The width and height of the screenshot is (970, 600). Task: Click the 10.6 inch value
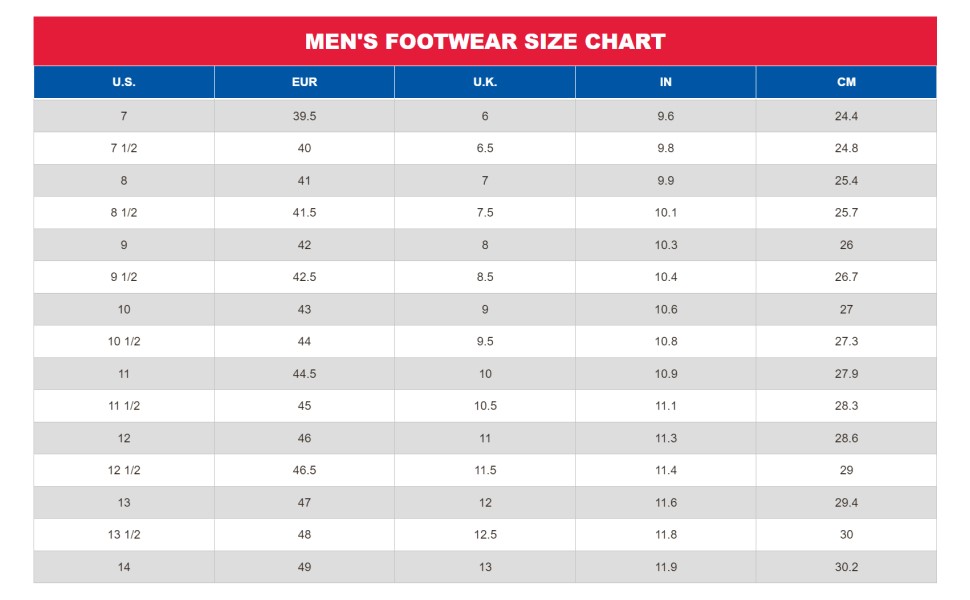[666, 309]
